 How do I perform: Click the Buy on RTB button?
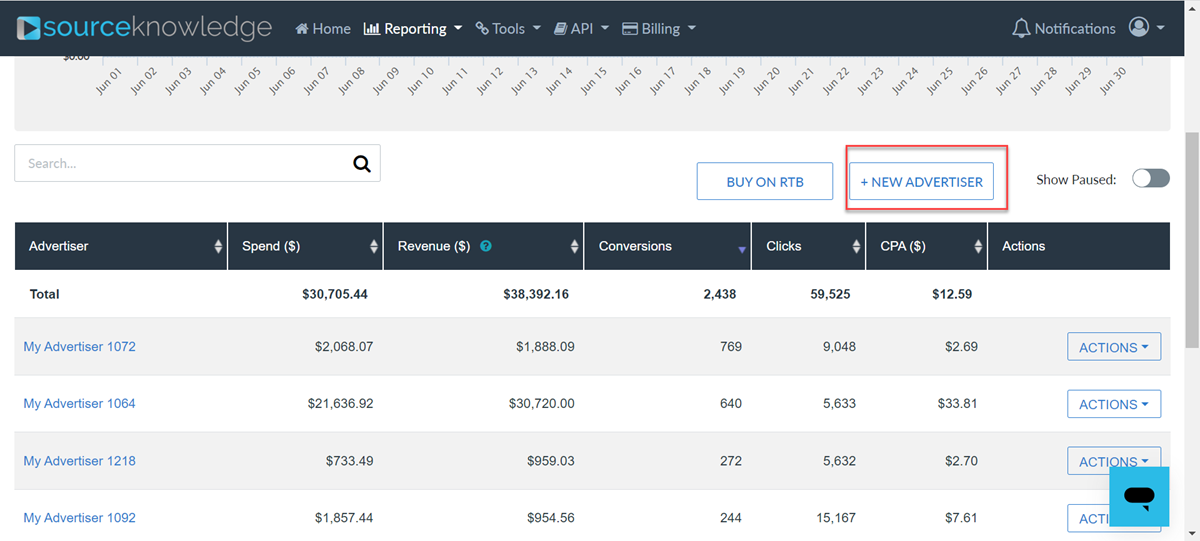(x=765, y=182)
